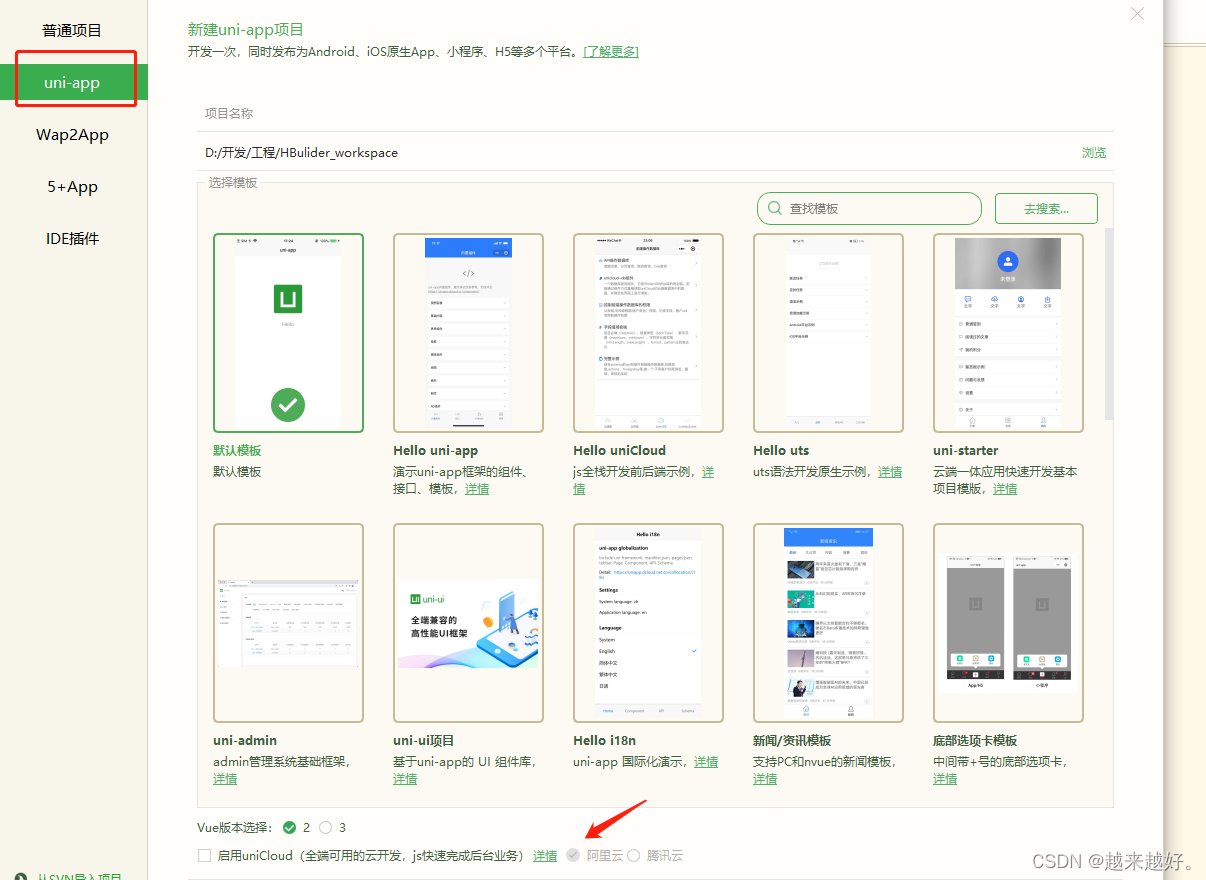Click the uni-admin title label
1206x880 pixels.
click(245, 740)
